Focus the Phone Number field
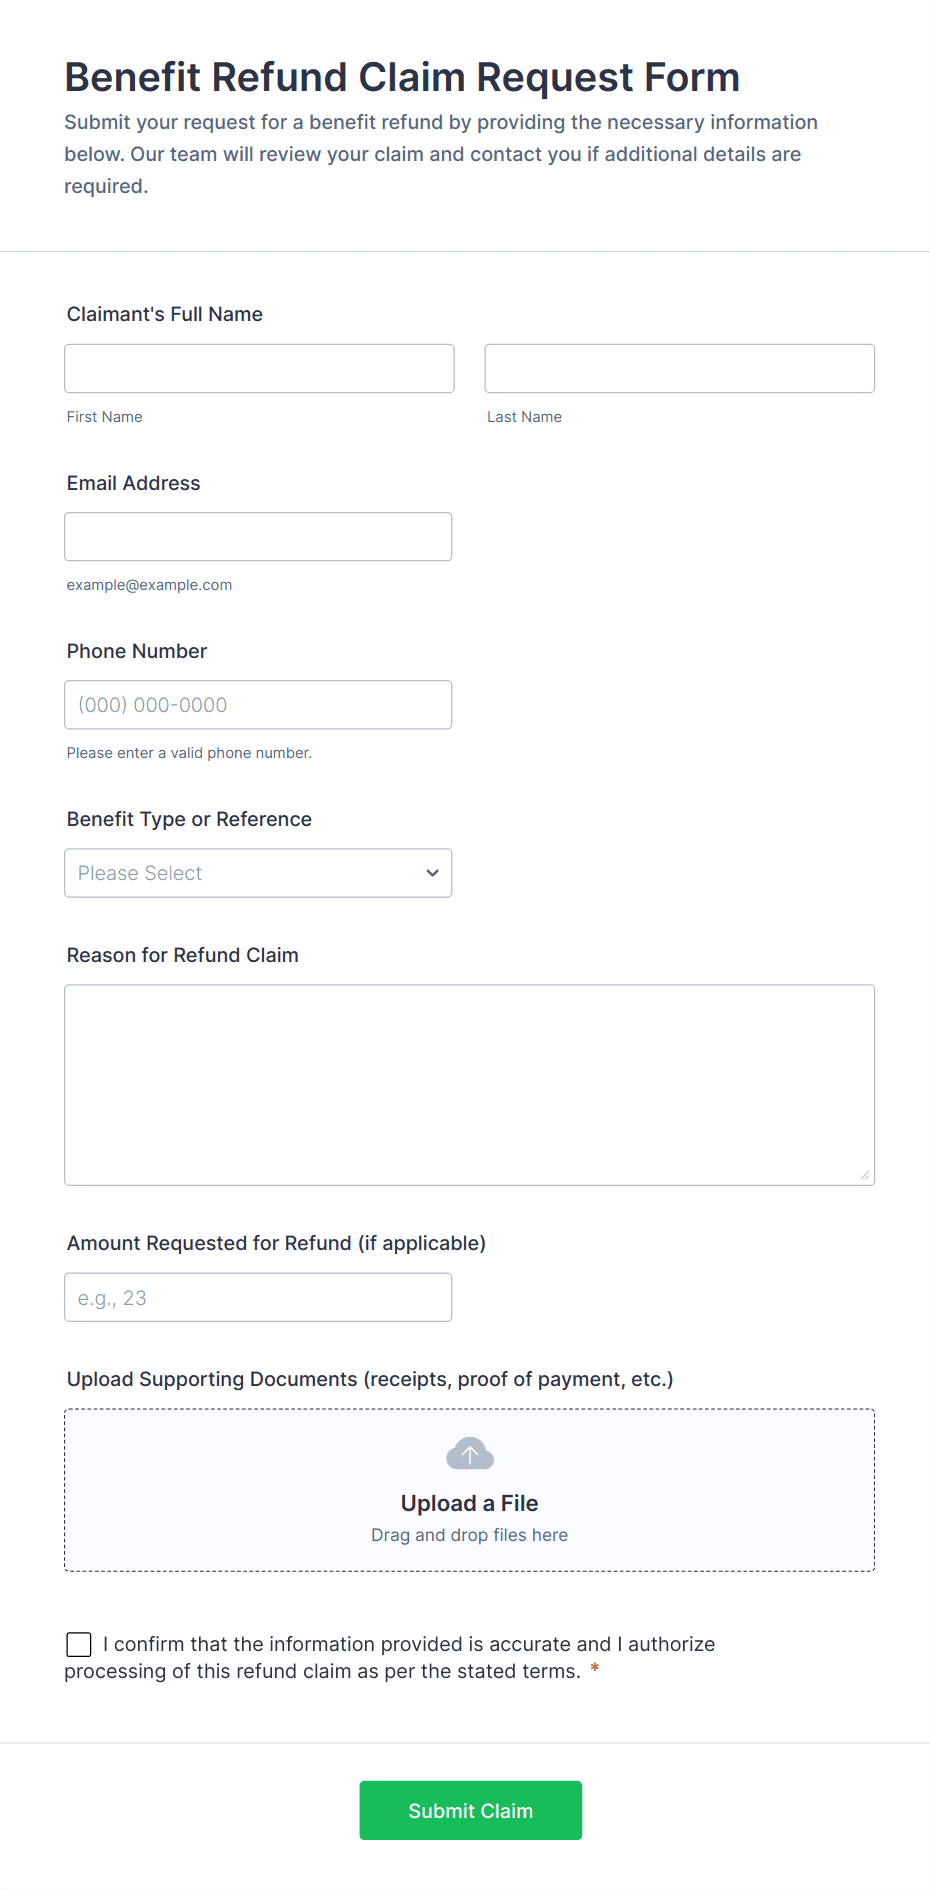 pyautogui.click(x=258, y=705)
